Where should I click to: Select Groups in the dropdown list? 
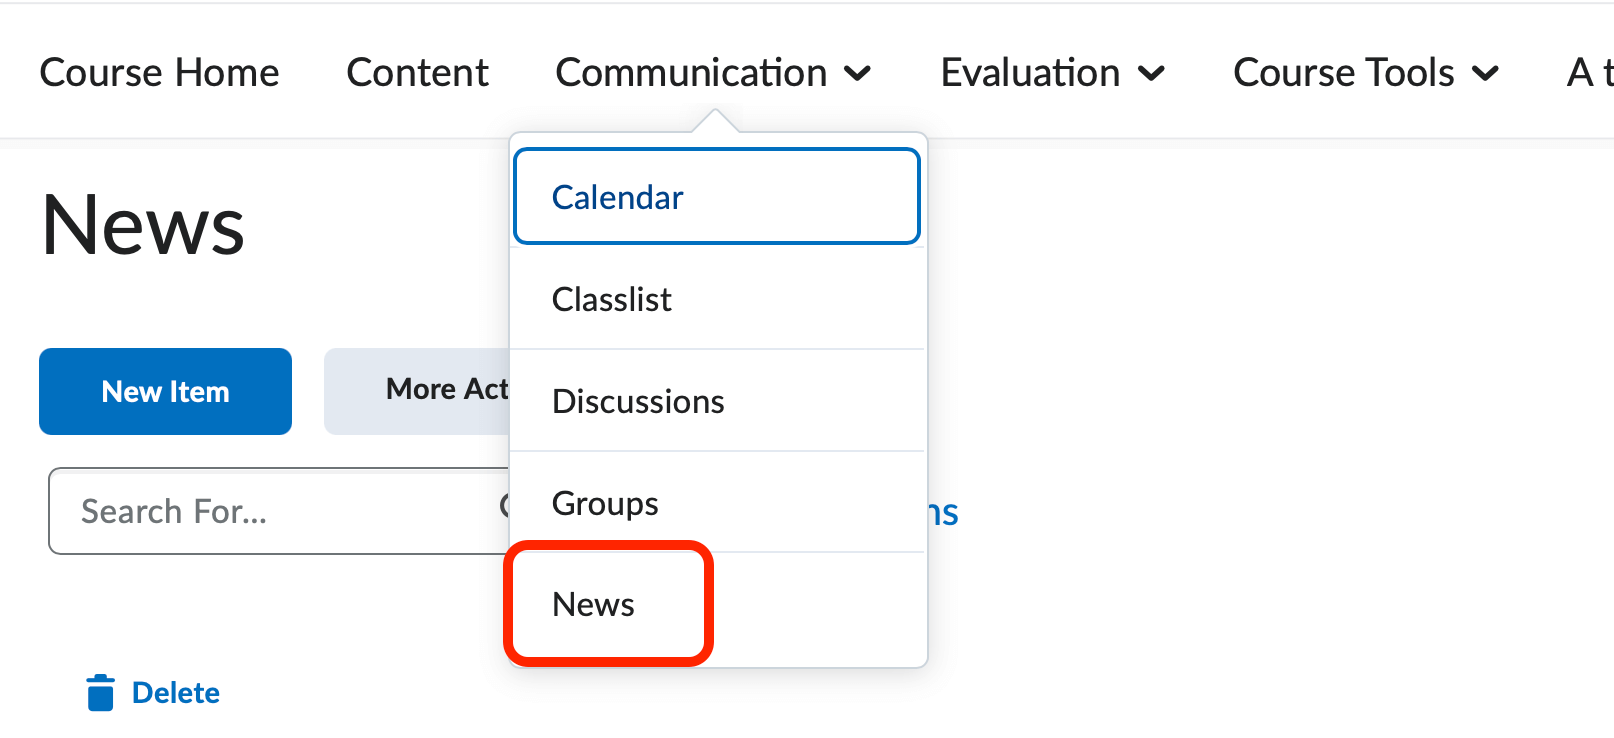pos(604,503)
